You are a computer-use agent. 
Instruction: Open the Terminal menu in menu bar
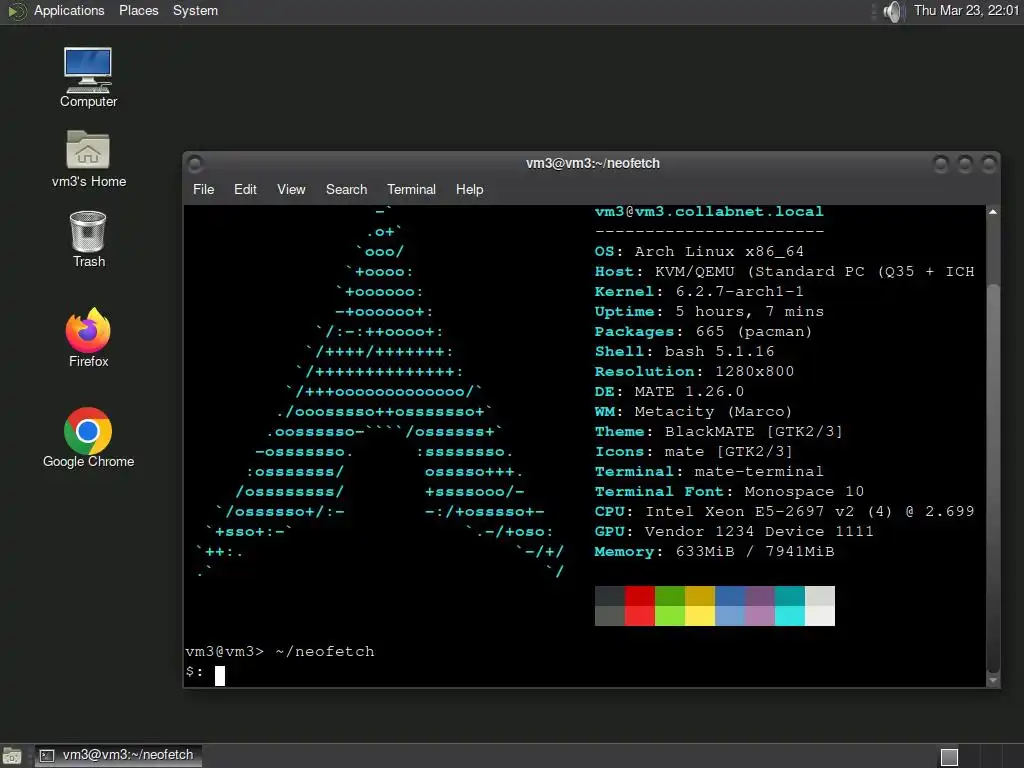(411, 189)
